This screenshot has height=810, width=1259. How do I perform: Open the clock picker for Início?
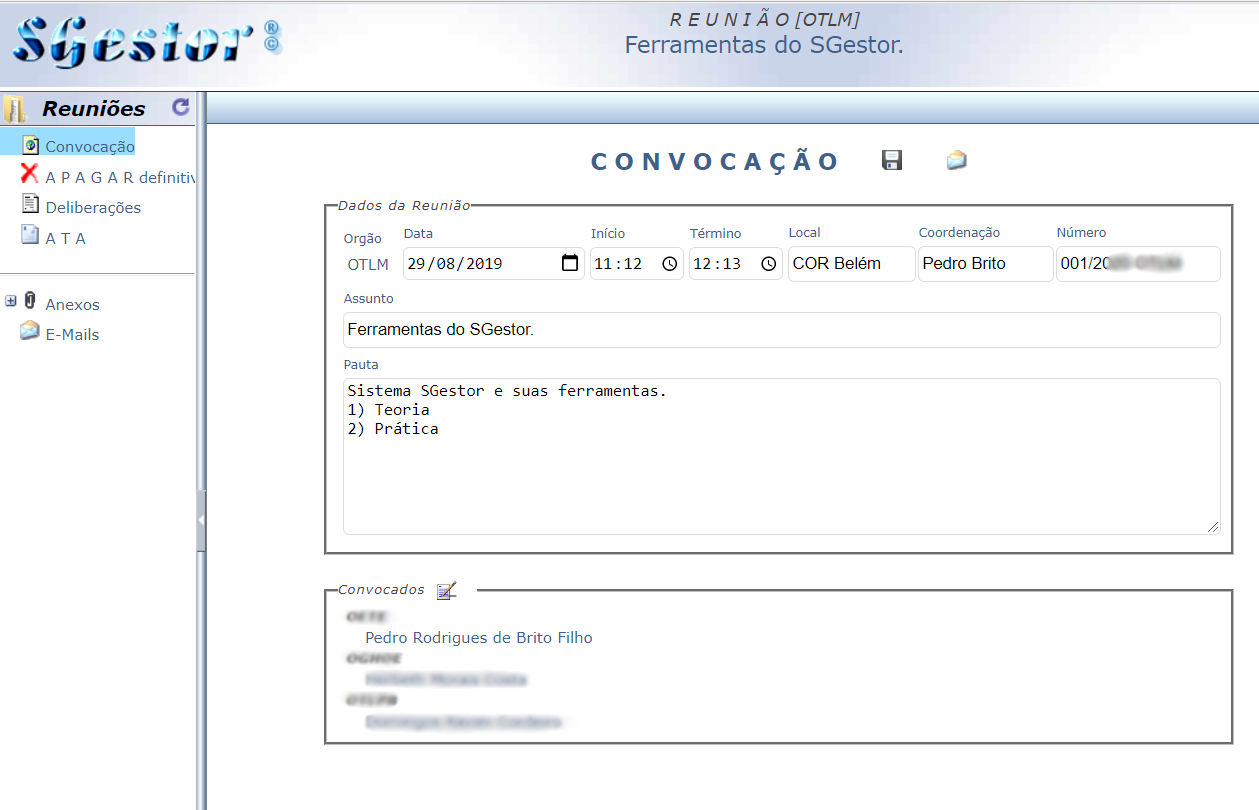[x=670, y=264]
